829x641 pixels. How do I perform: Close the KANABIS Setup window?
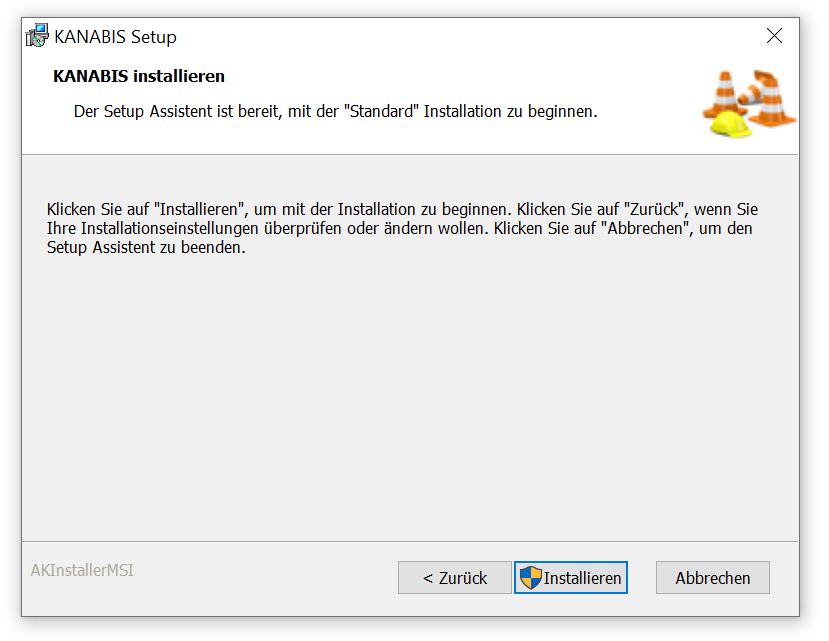774,37
